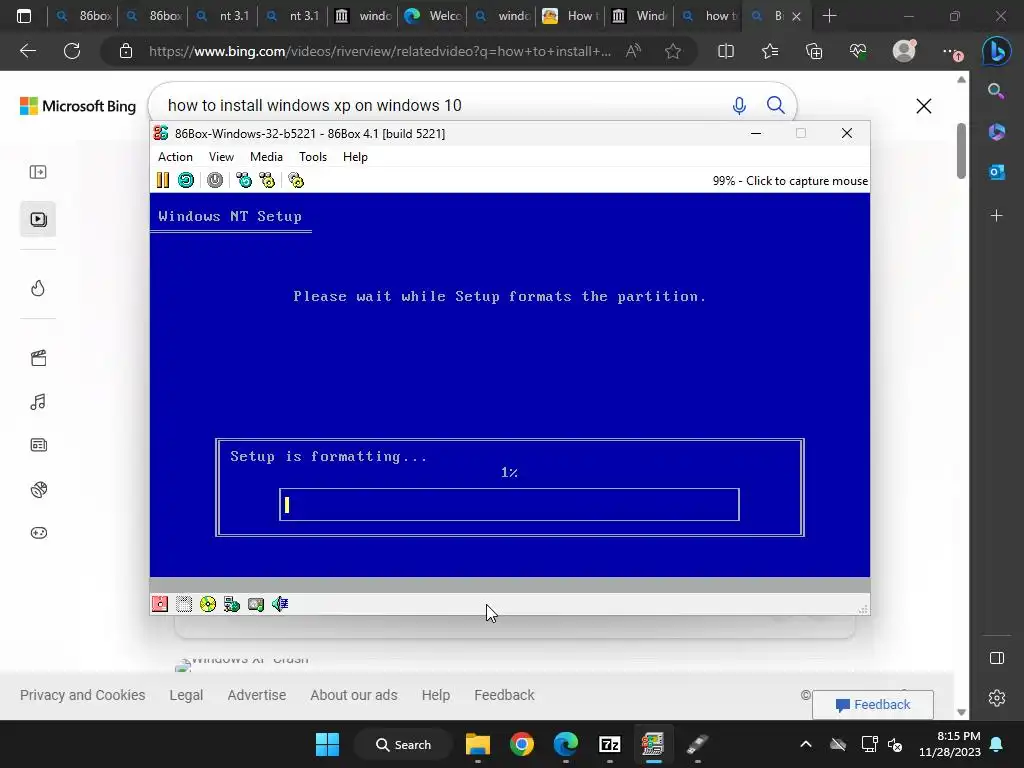The image size is (1024, 768).
Task: Open 86Box settings from the toolbar gear icon
Action: [x=296, y=180]
